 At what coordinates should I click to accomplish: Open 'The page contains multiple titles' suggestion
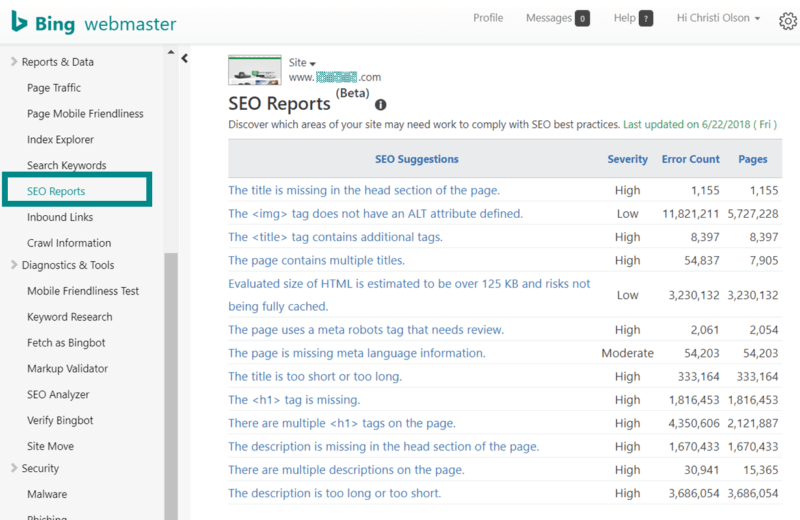[x=316, y=261]
